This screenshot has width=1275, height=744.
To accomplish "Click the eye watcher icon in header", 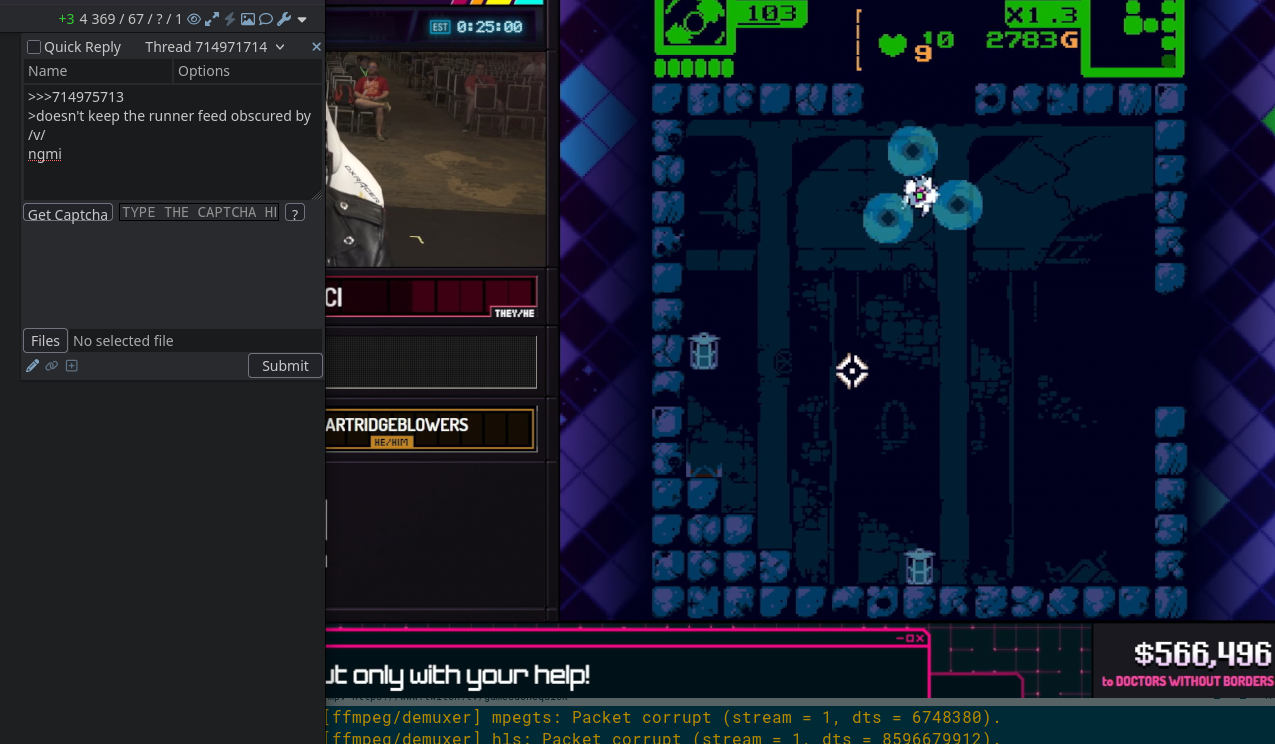I will pyautogui.click(x=194, y=19).
